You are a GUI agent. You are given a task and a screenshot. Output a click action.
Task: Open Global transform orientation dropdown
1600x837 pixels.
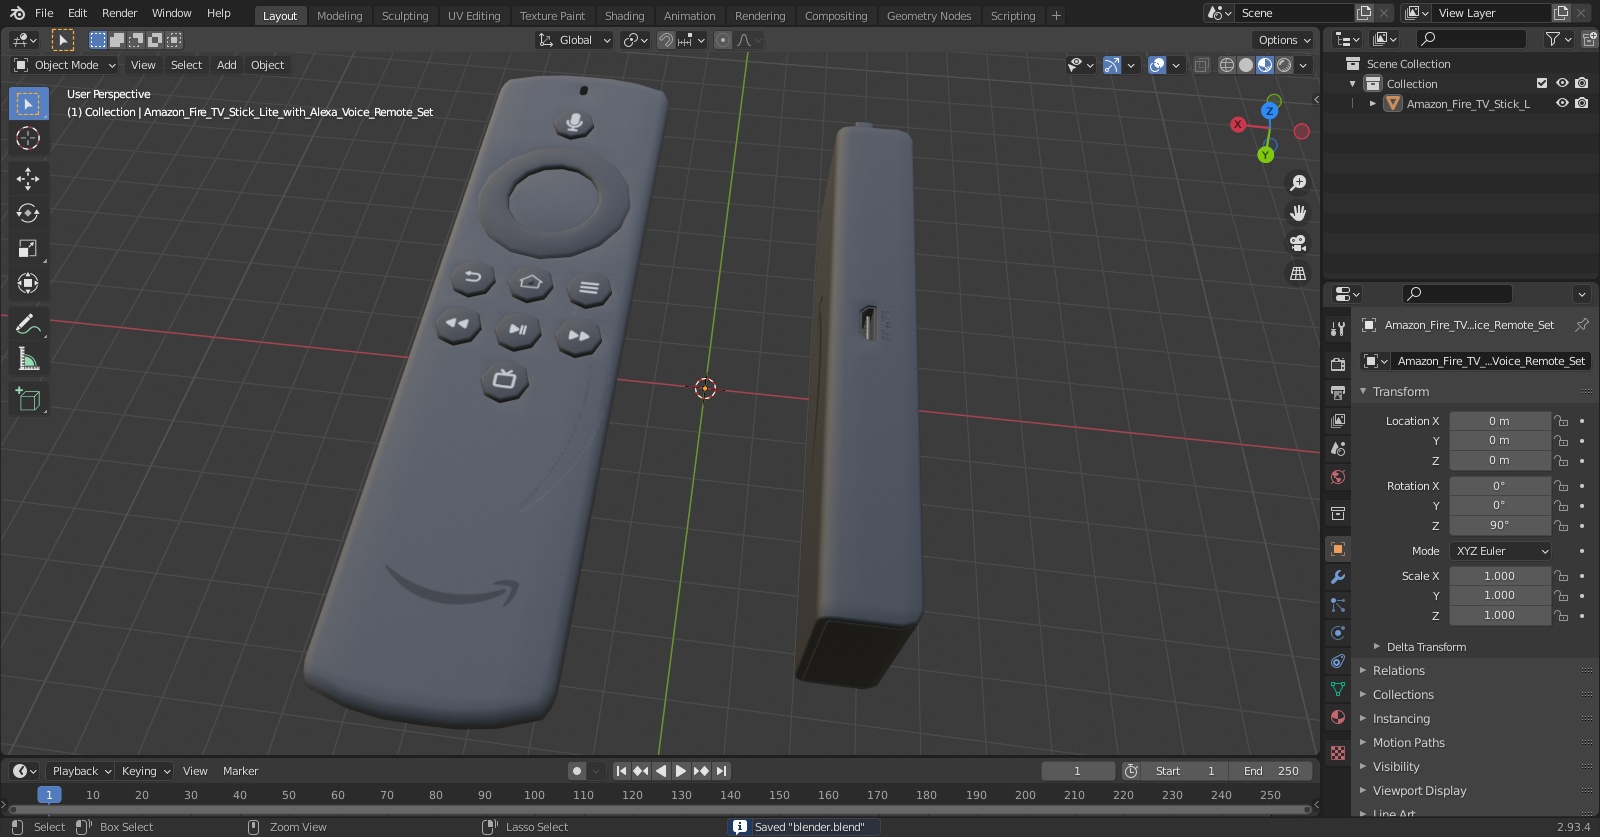coord(574,40)
